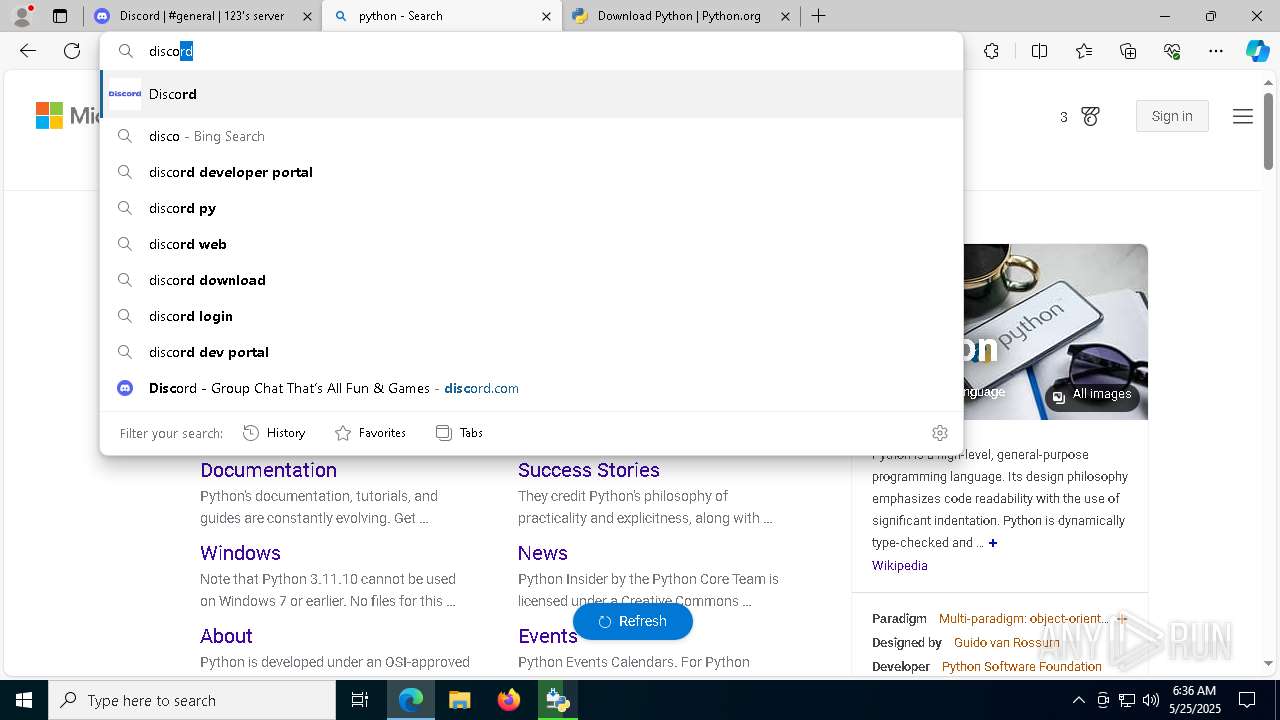Close the python - Search tab
The height and width of the screenshot is (720, 1280).
[x=546, y=16]
